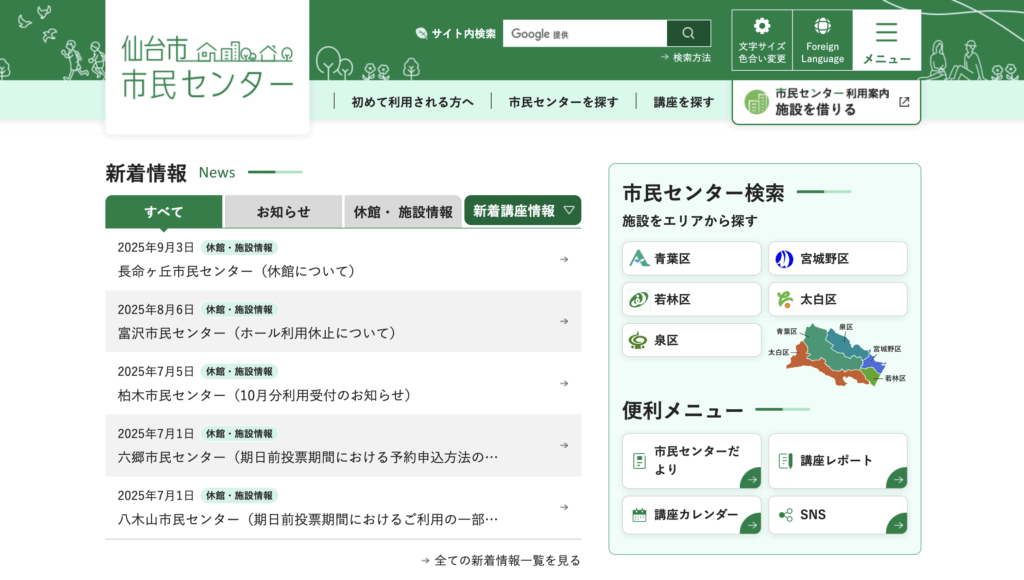Viewport: 1024px width, 580px height.
Task: Select 泉区 ward button
Action: pos(691,340)
